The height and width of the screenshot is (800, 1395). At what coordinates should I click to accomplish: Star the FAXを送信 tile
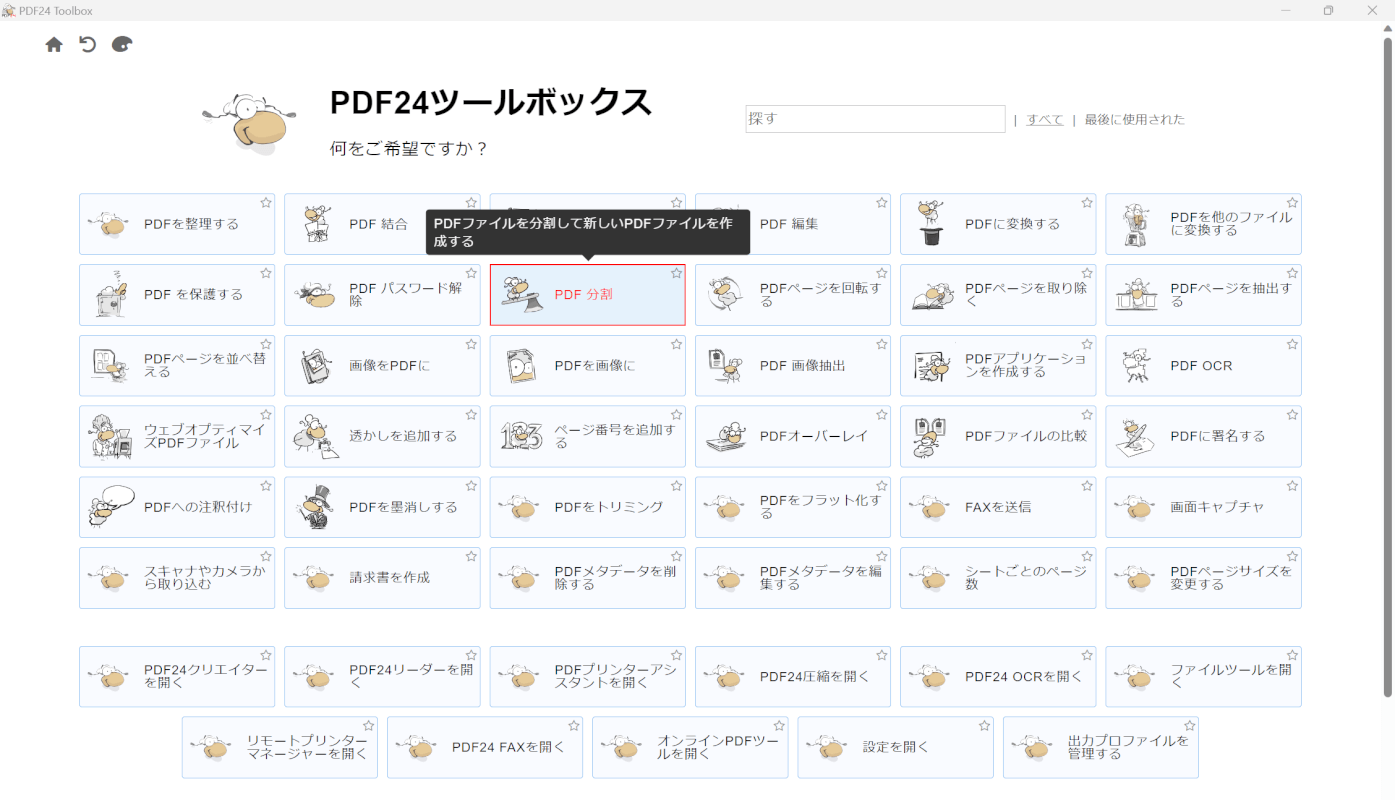coord(1087,485)
